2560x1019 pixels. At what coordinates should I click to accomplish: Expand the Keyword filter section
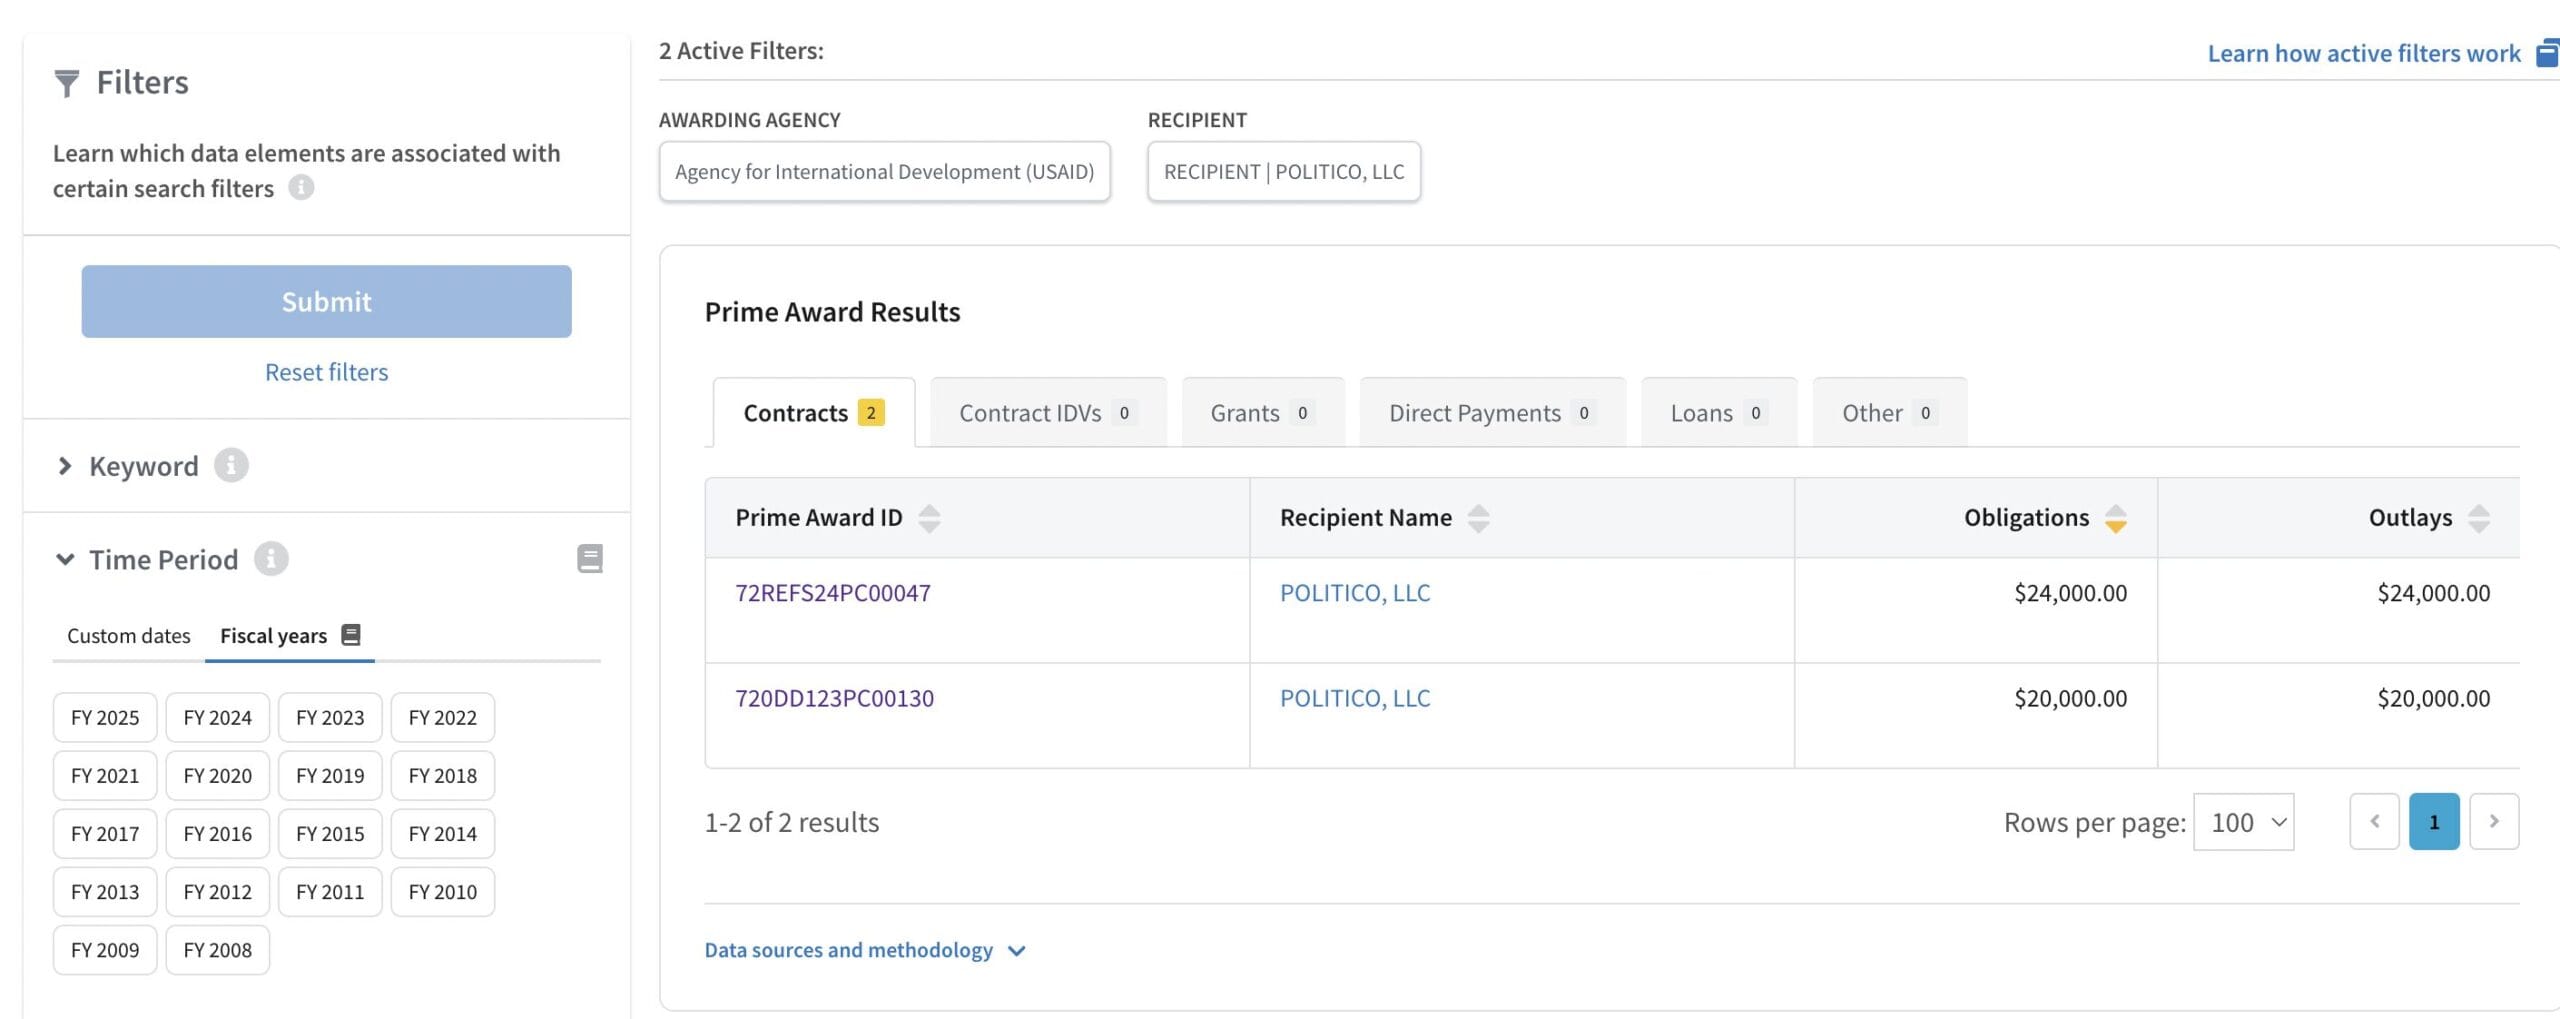click(x=65, y=466)
